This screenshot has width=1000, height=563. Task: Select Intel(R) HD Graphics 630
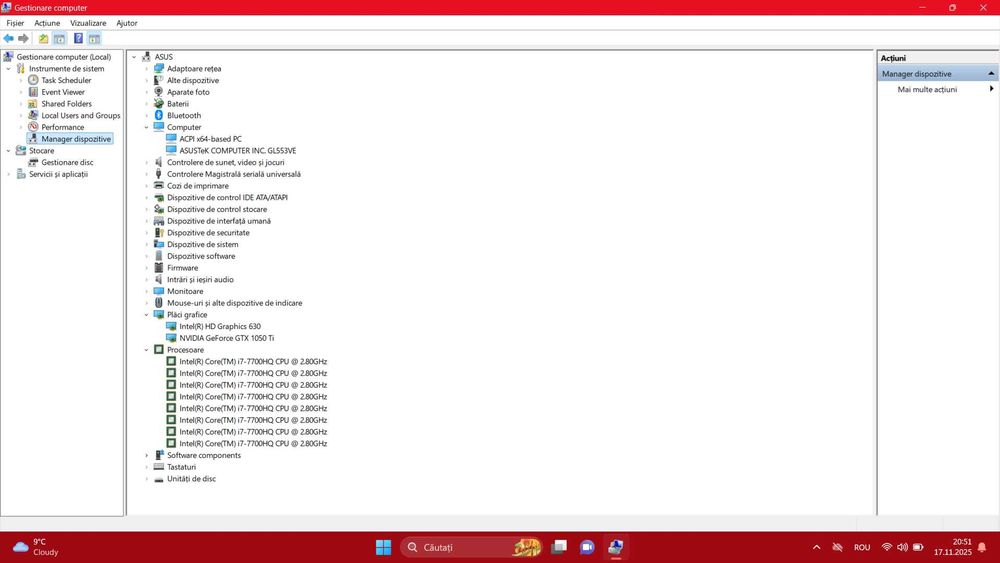(220, 326)
